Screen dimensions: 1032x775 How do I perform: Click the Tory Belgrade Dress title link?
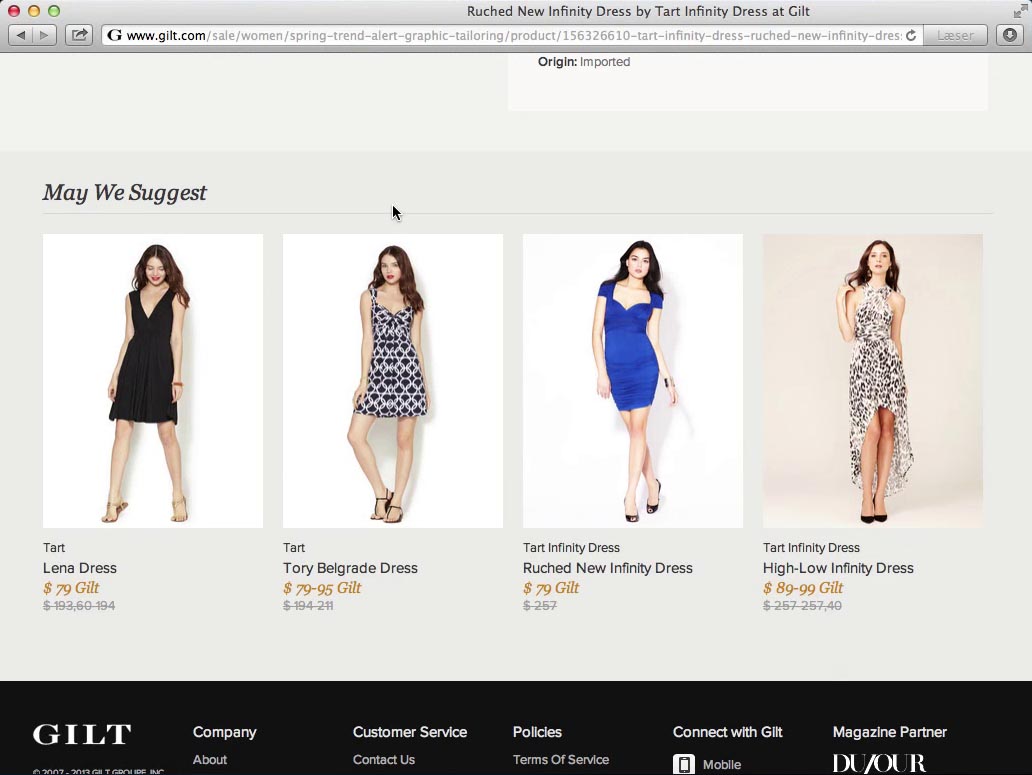350,568
